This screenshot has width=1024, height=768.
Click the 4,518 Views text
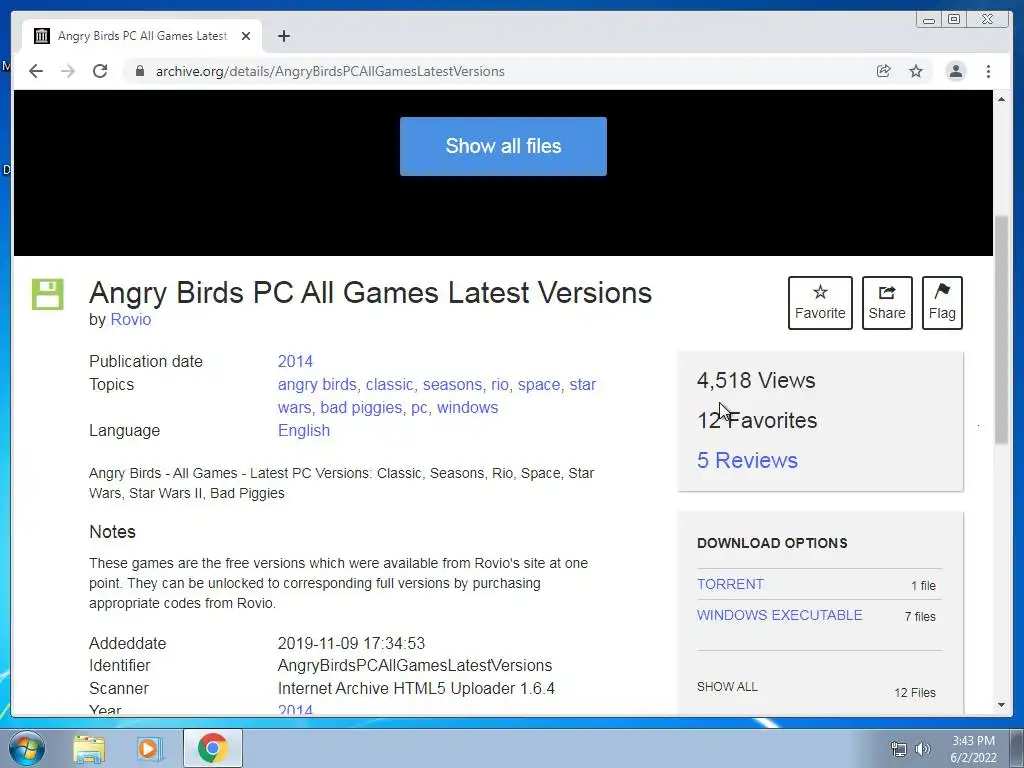(x=756, y=380)
